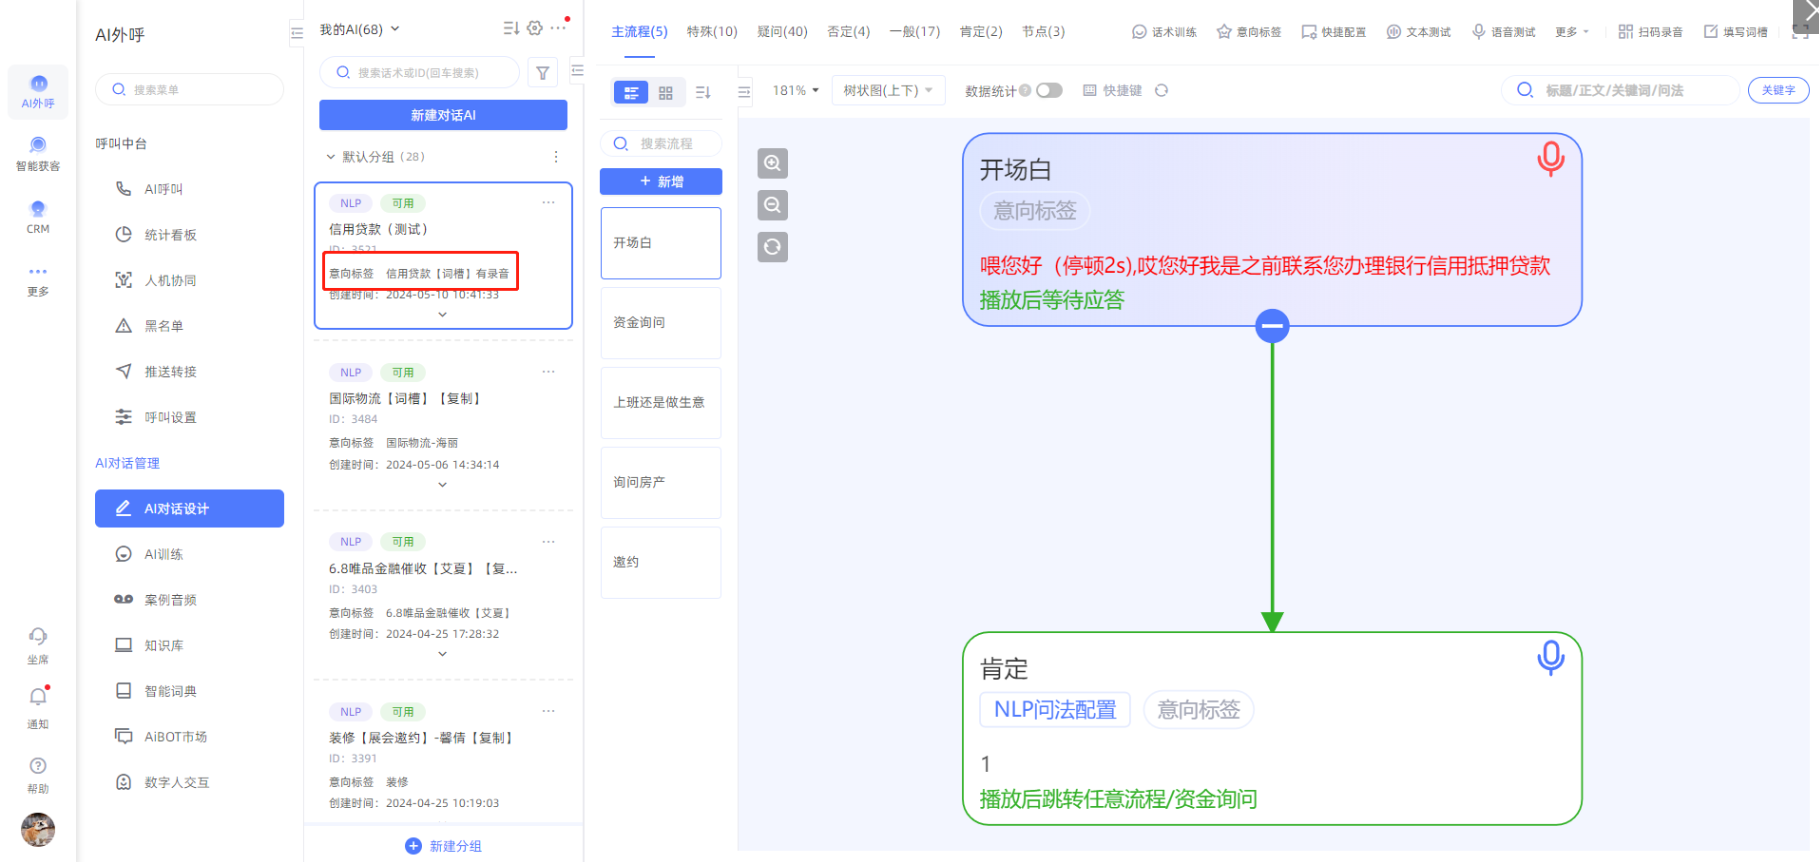Image resolution: width=1819 pixels, height=862 pixels.
Task: Click the reset view refresh icon on canvas
Action: tap(772, 247)
